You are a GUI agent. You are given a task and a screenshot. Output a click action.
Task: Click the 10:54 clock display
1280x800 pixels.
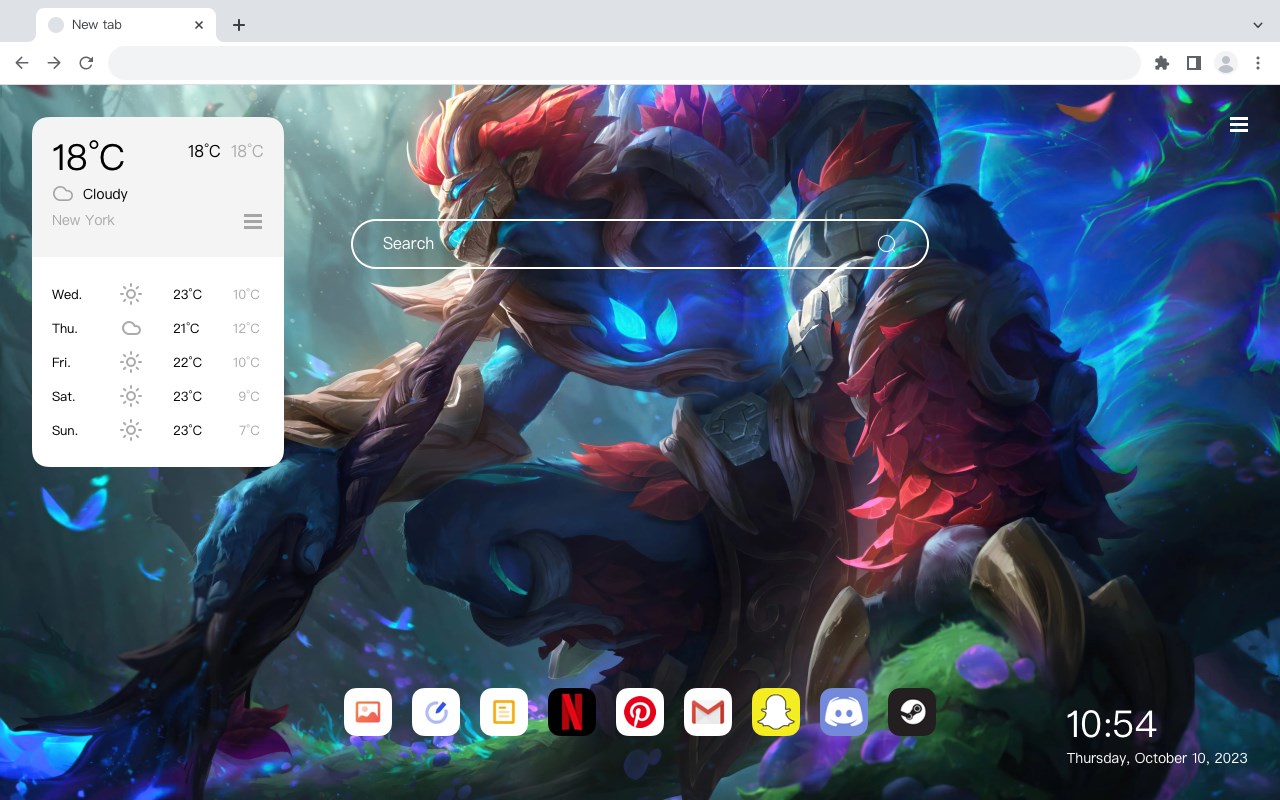(x=1111, y=724)
